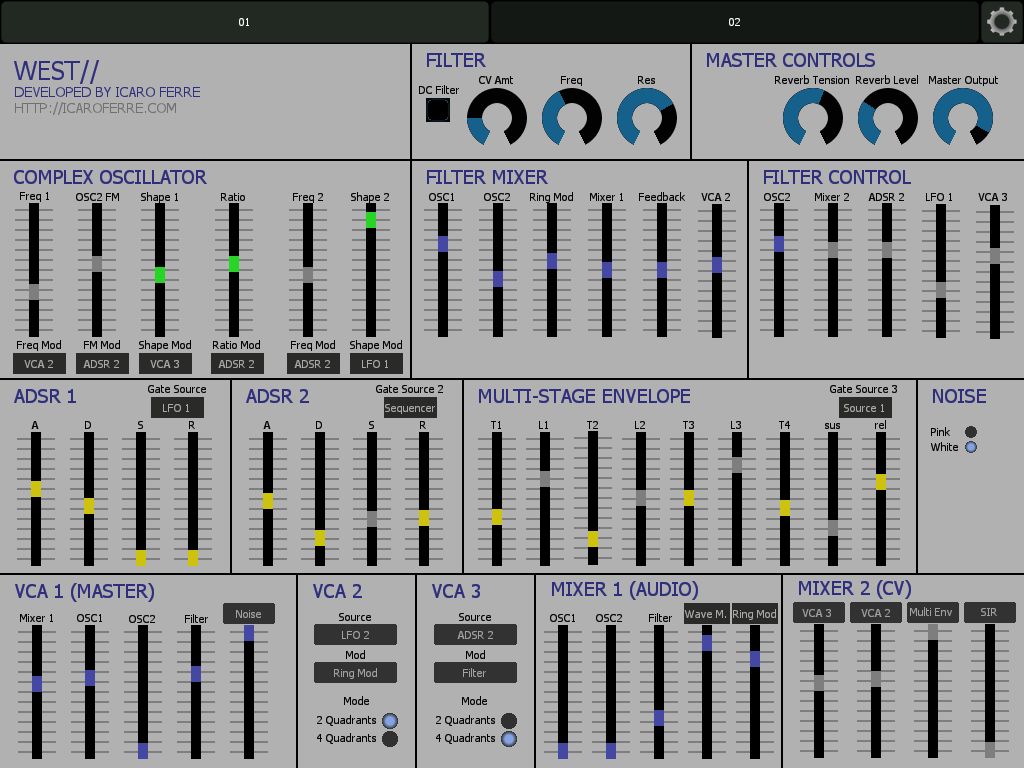This screenshot has width=1024, height=768.
Task: Click the green Shape 2 slider handle
Action: point(371,219)
